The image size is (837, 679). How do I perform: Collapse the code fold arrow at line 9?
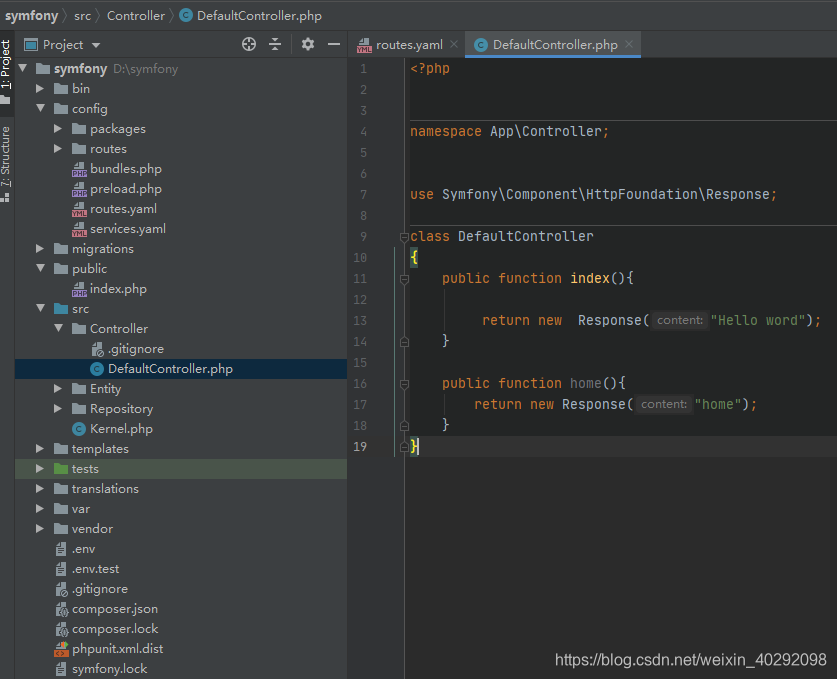(x=405, y=236)
